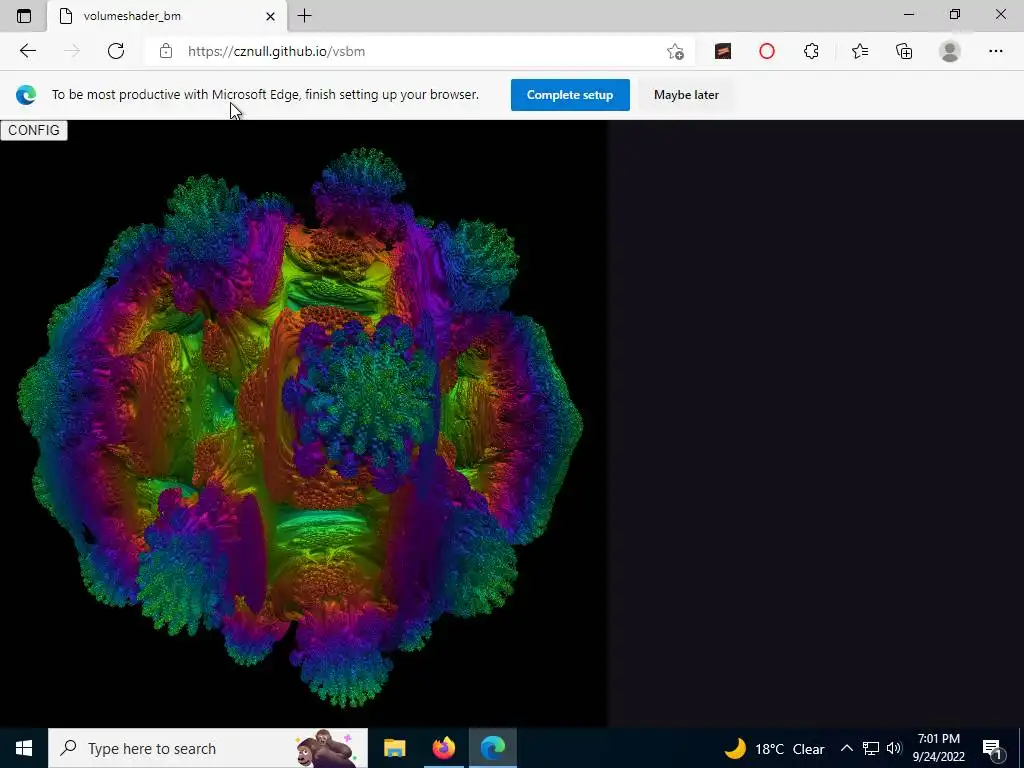
Task: Click the Type here to search box
Action: click(x=208, y=748)
